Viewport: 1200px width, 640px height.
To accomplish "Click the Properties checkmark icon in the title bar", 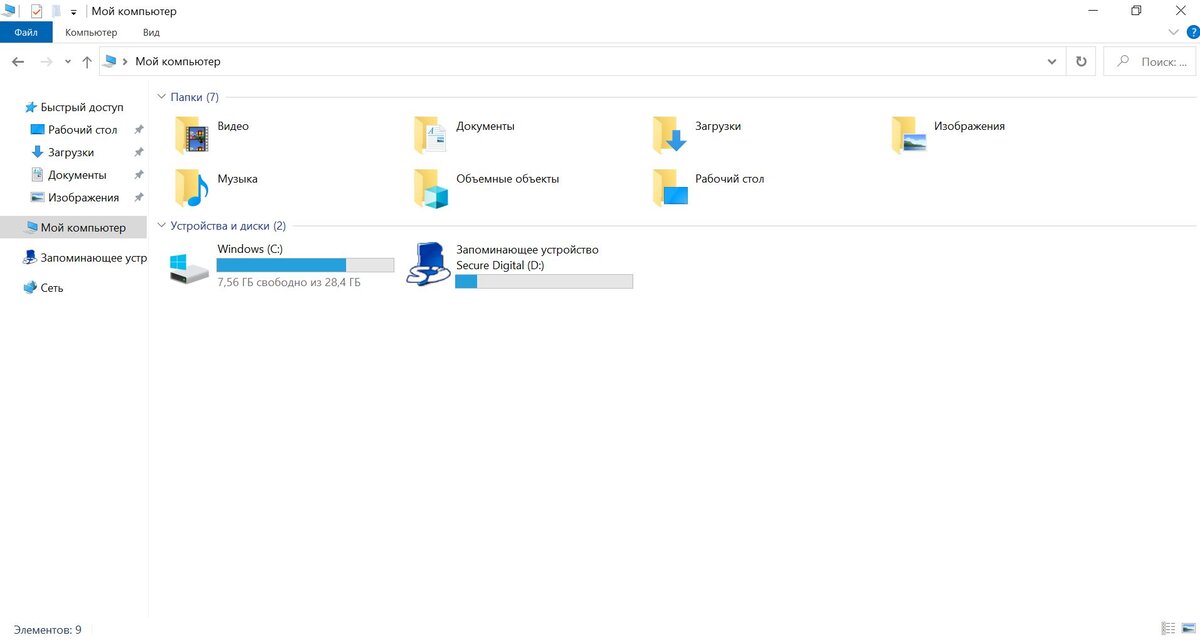I will 37,11.
